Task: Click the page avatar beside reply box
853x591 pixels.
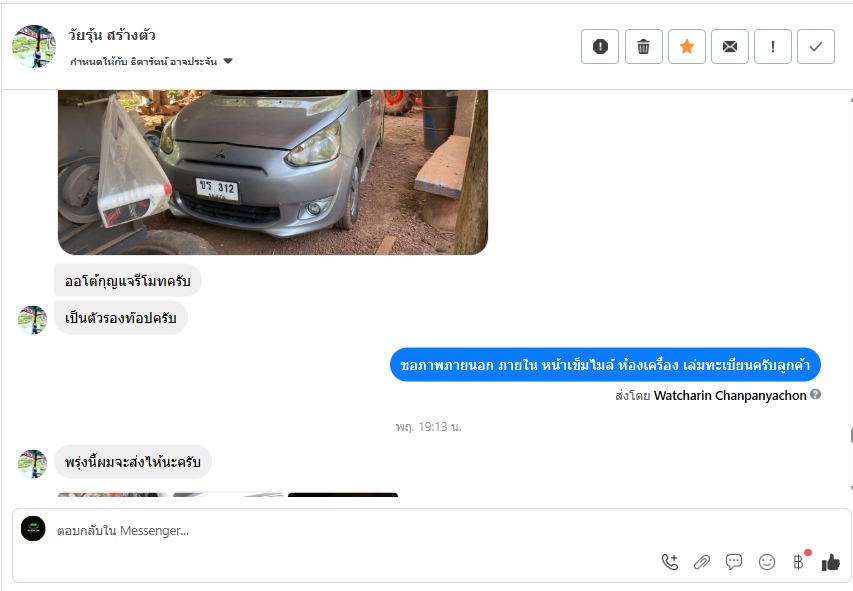Action: (33, 528)
